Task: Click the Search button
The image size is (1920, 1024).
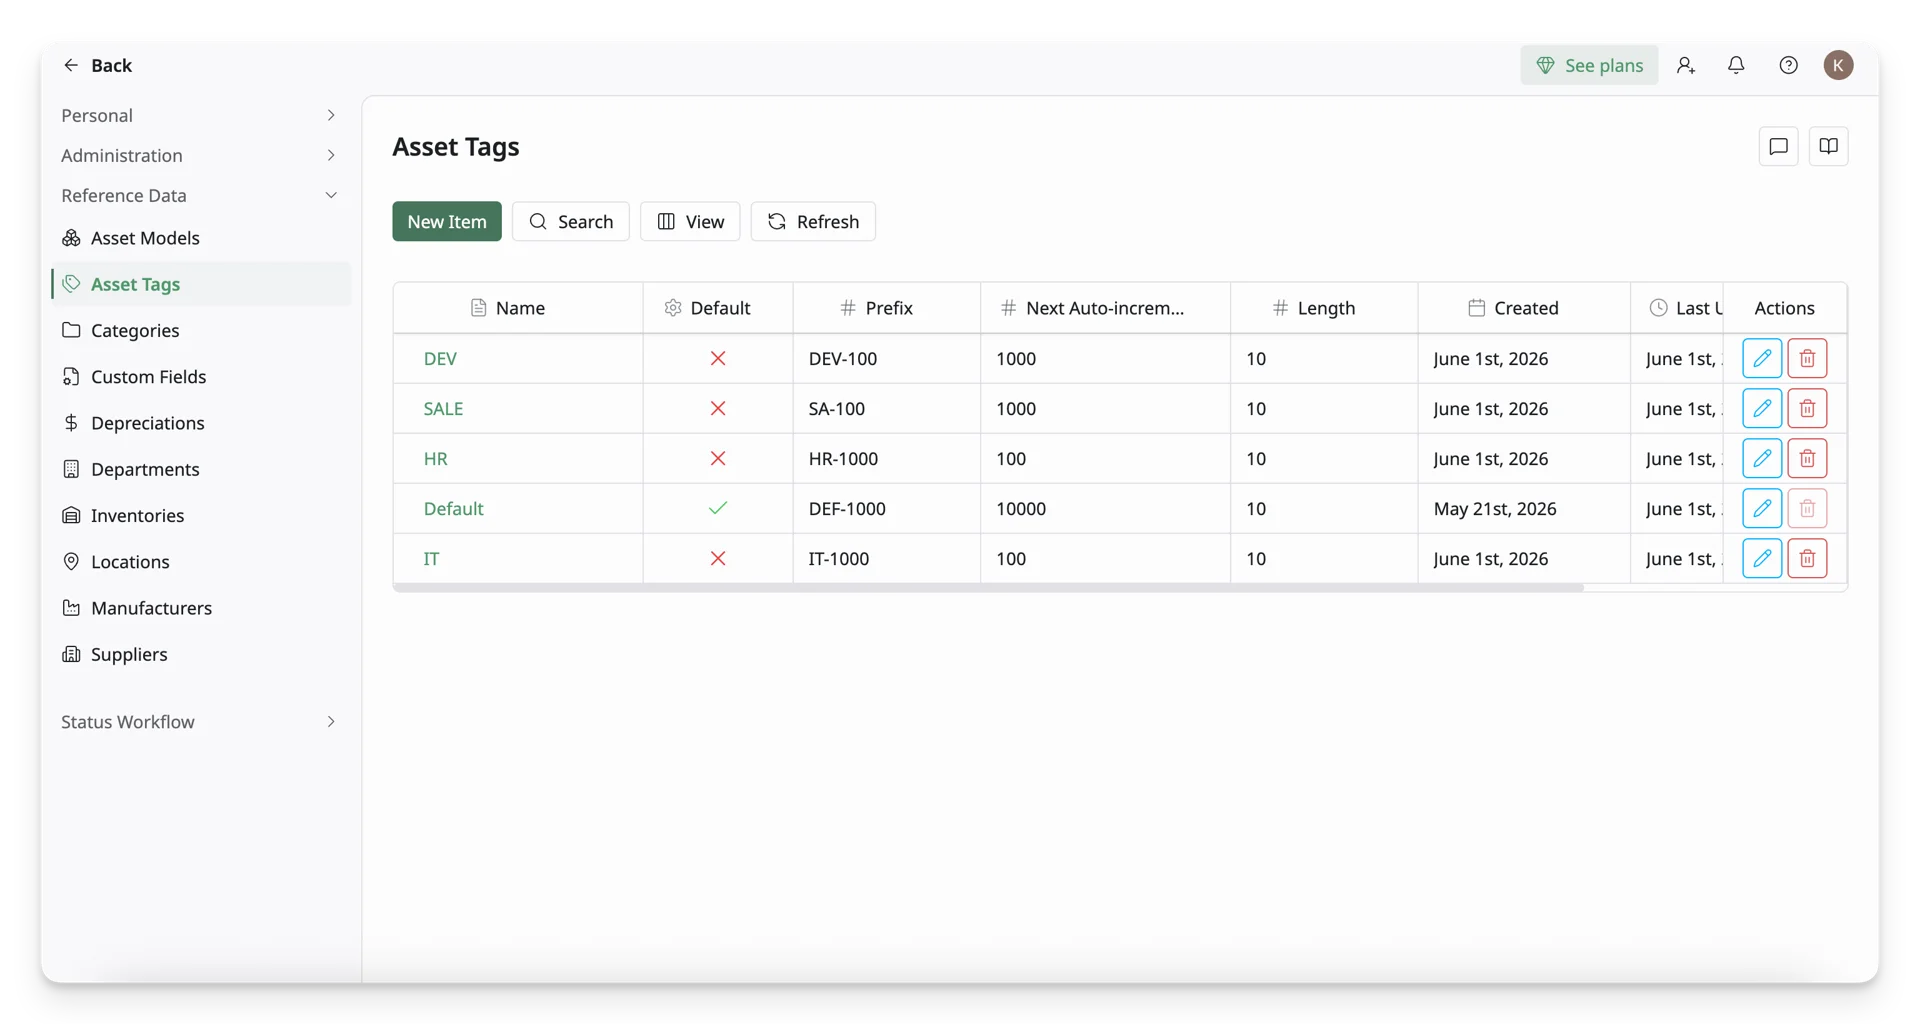Action: click(x=571, y=221)
